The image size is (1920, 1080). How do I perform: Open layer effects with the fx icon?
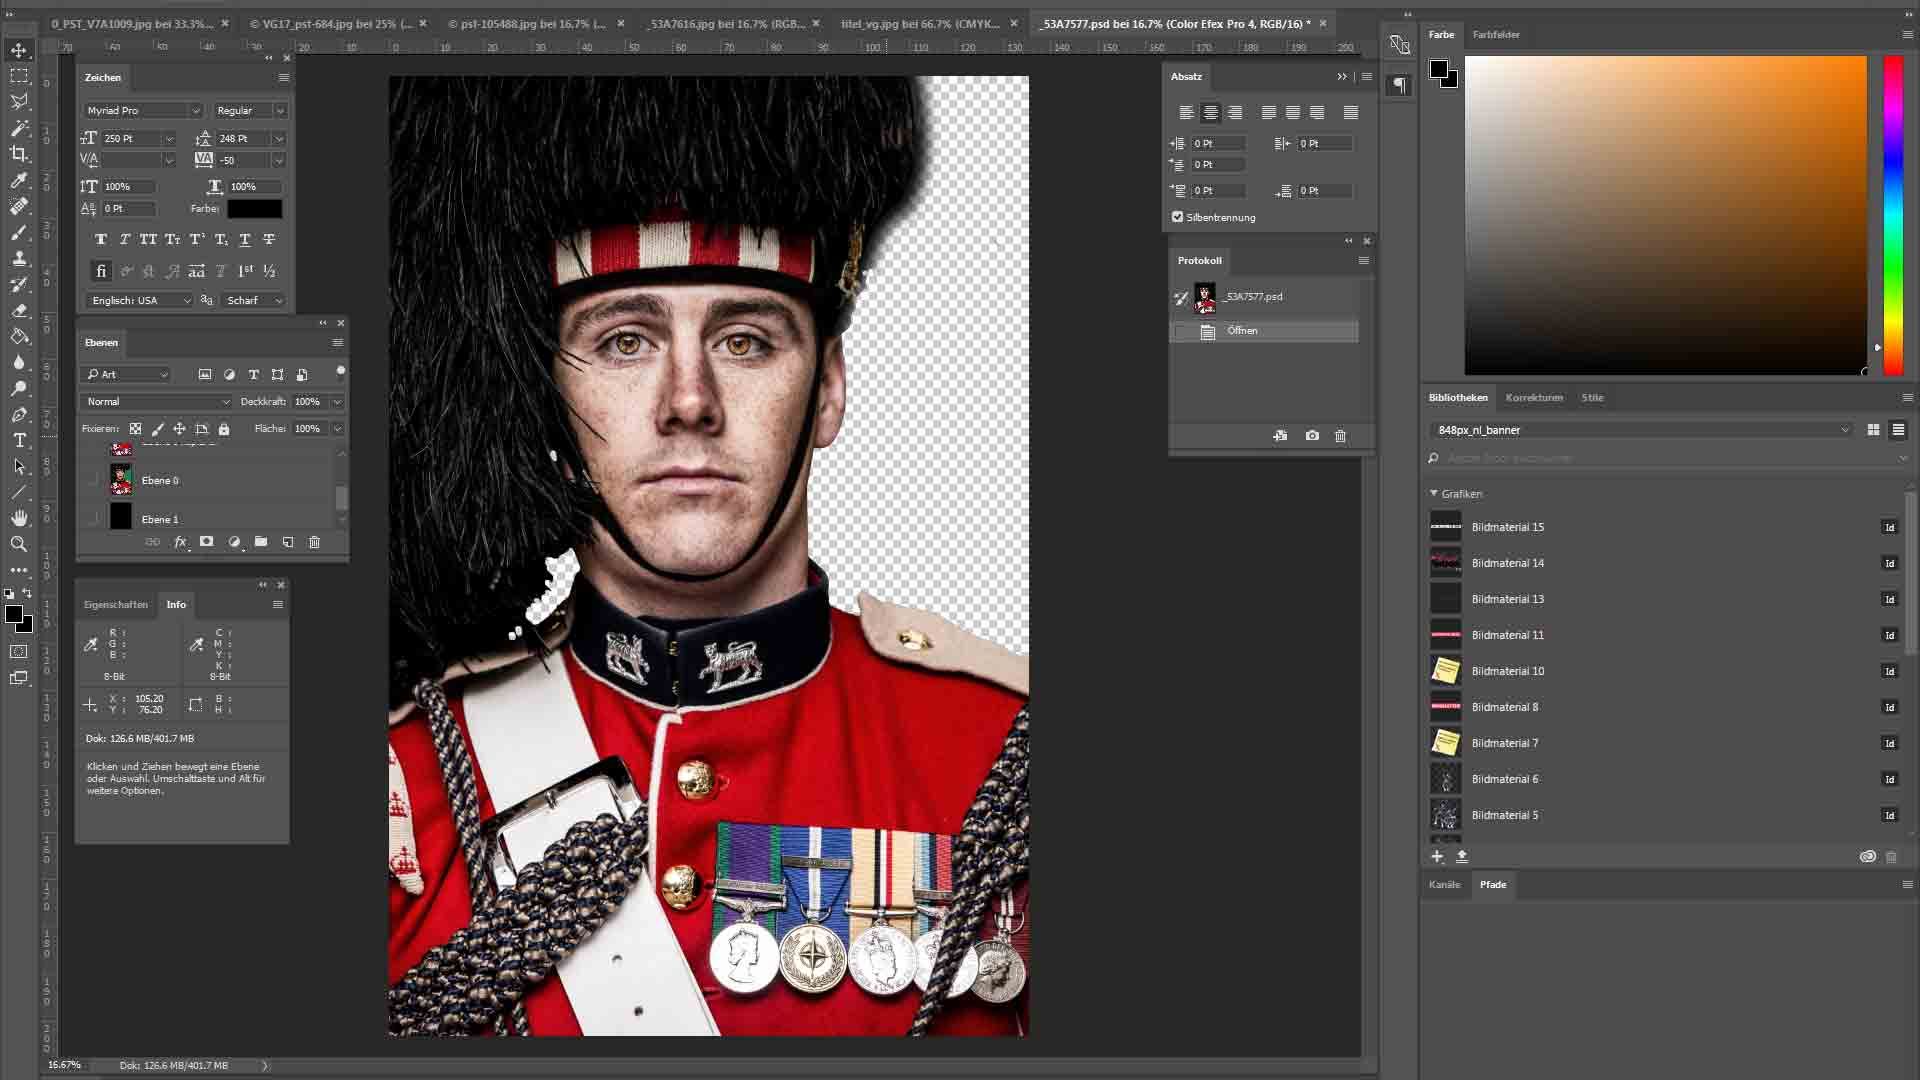[x=181, y=542]
